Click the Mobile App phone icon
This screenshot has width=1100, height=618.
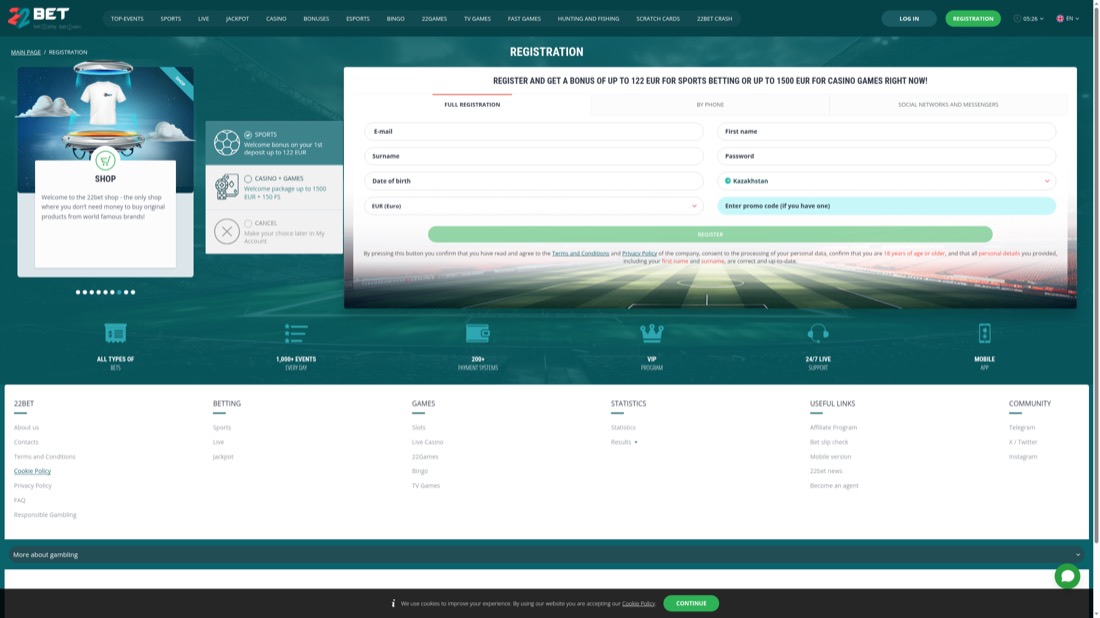tap(984, 333)
